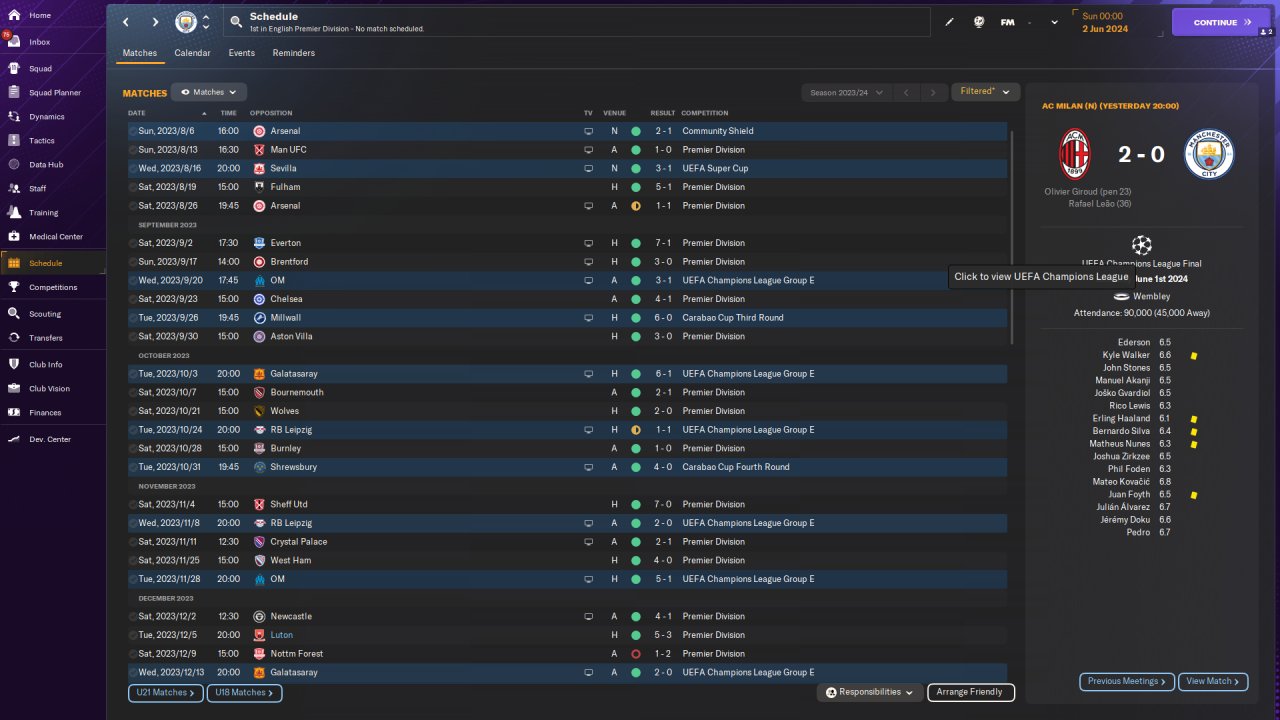This screenshot has height=720, width=1280.
Task: Click the TV icon on the Arsenal Community Shield row
Action: point(588,131)
